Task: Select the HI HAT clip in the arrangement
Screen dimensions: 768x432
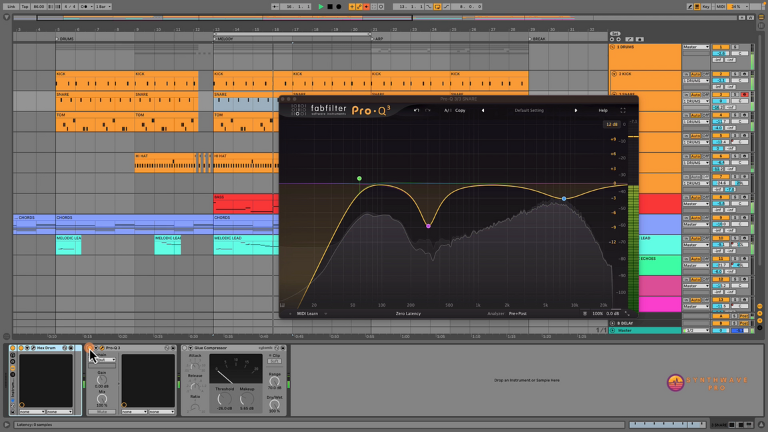Action: 167,163
